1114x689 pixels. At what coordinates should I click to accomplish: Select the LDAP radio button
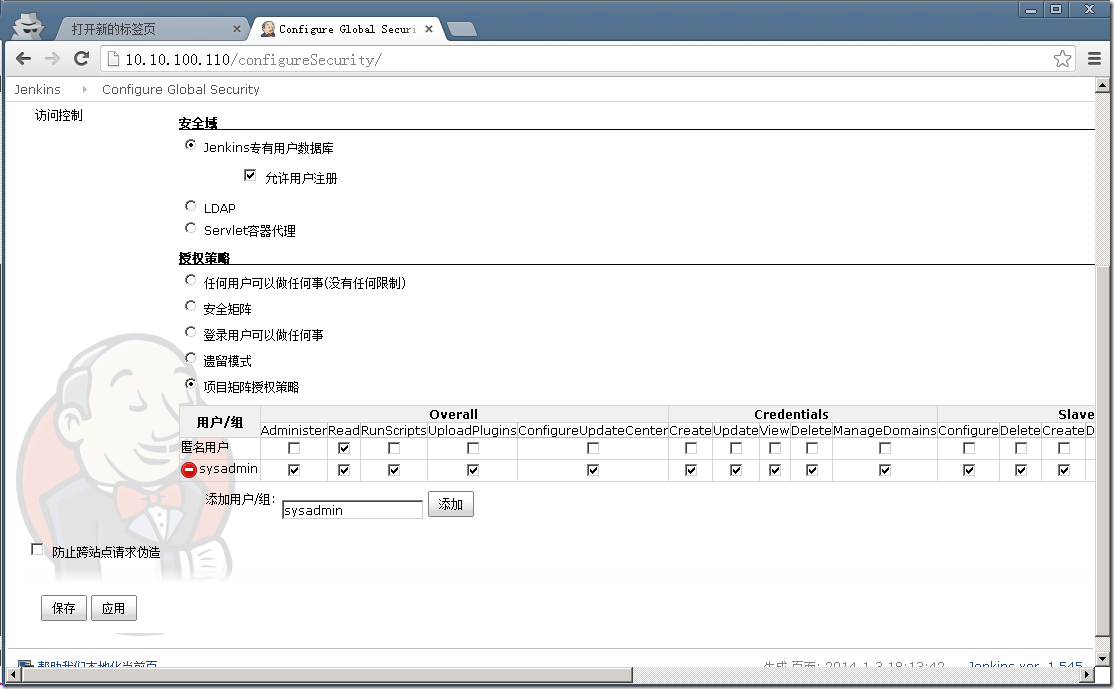click(190, 206)
